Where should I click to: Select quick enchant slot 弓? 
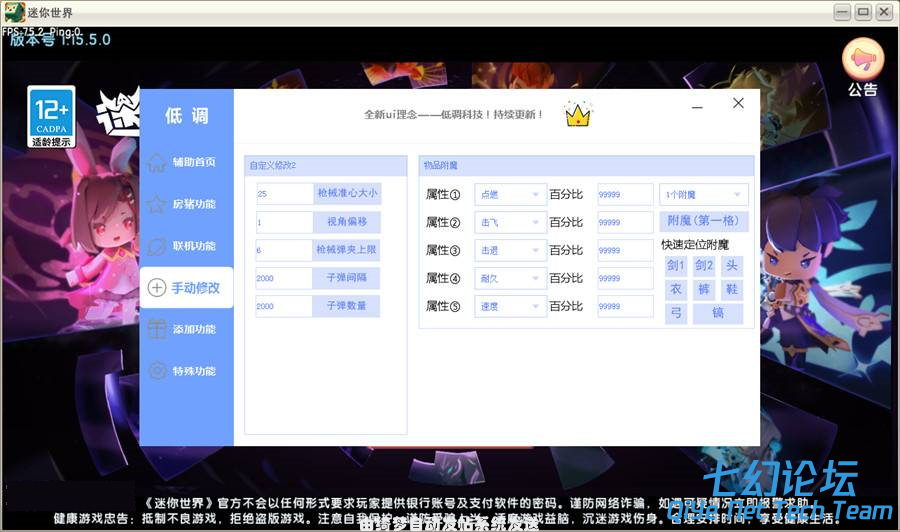pyautogui.click(x=676, y=313)
